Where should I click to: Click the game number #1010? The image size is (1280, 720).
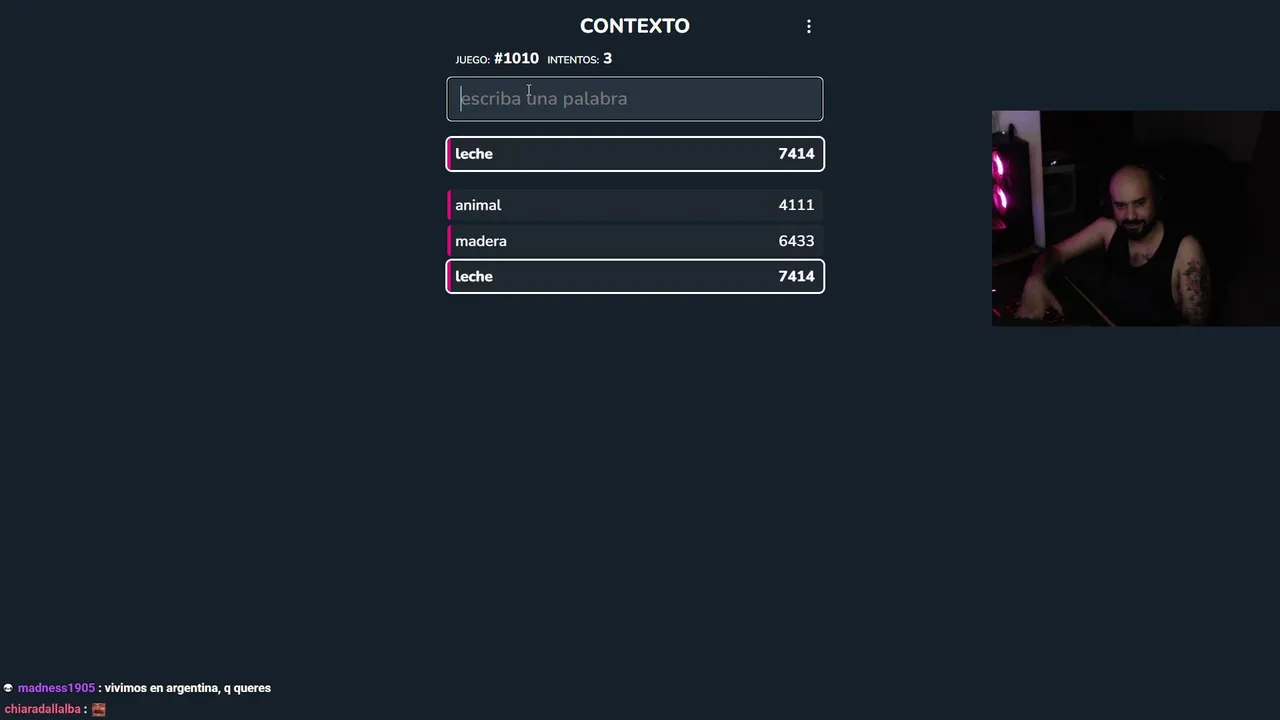(x=516, y=59)
